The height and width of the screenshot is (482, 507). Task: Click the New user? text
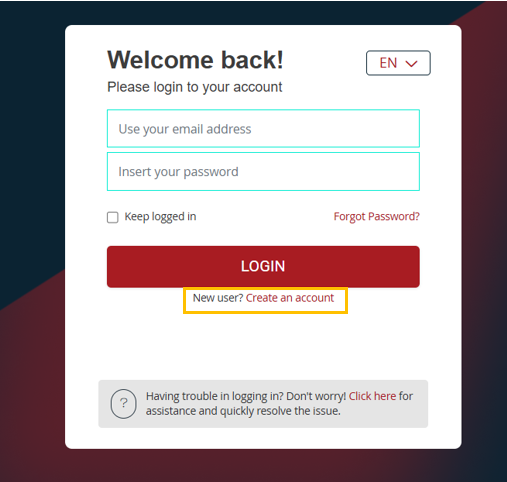pos(218,298)
